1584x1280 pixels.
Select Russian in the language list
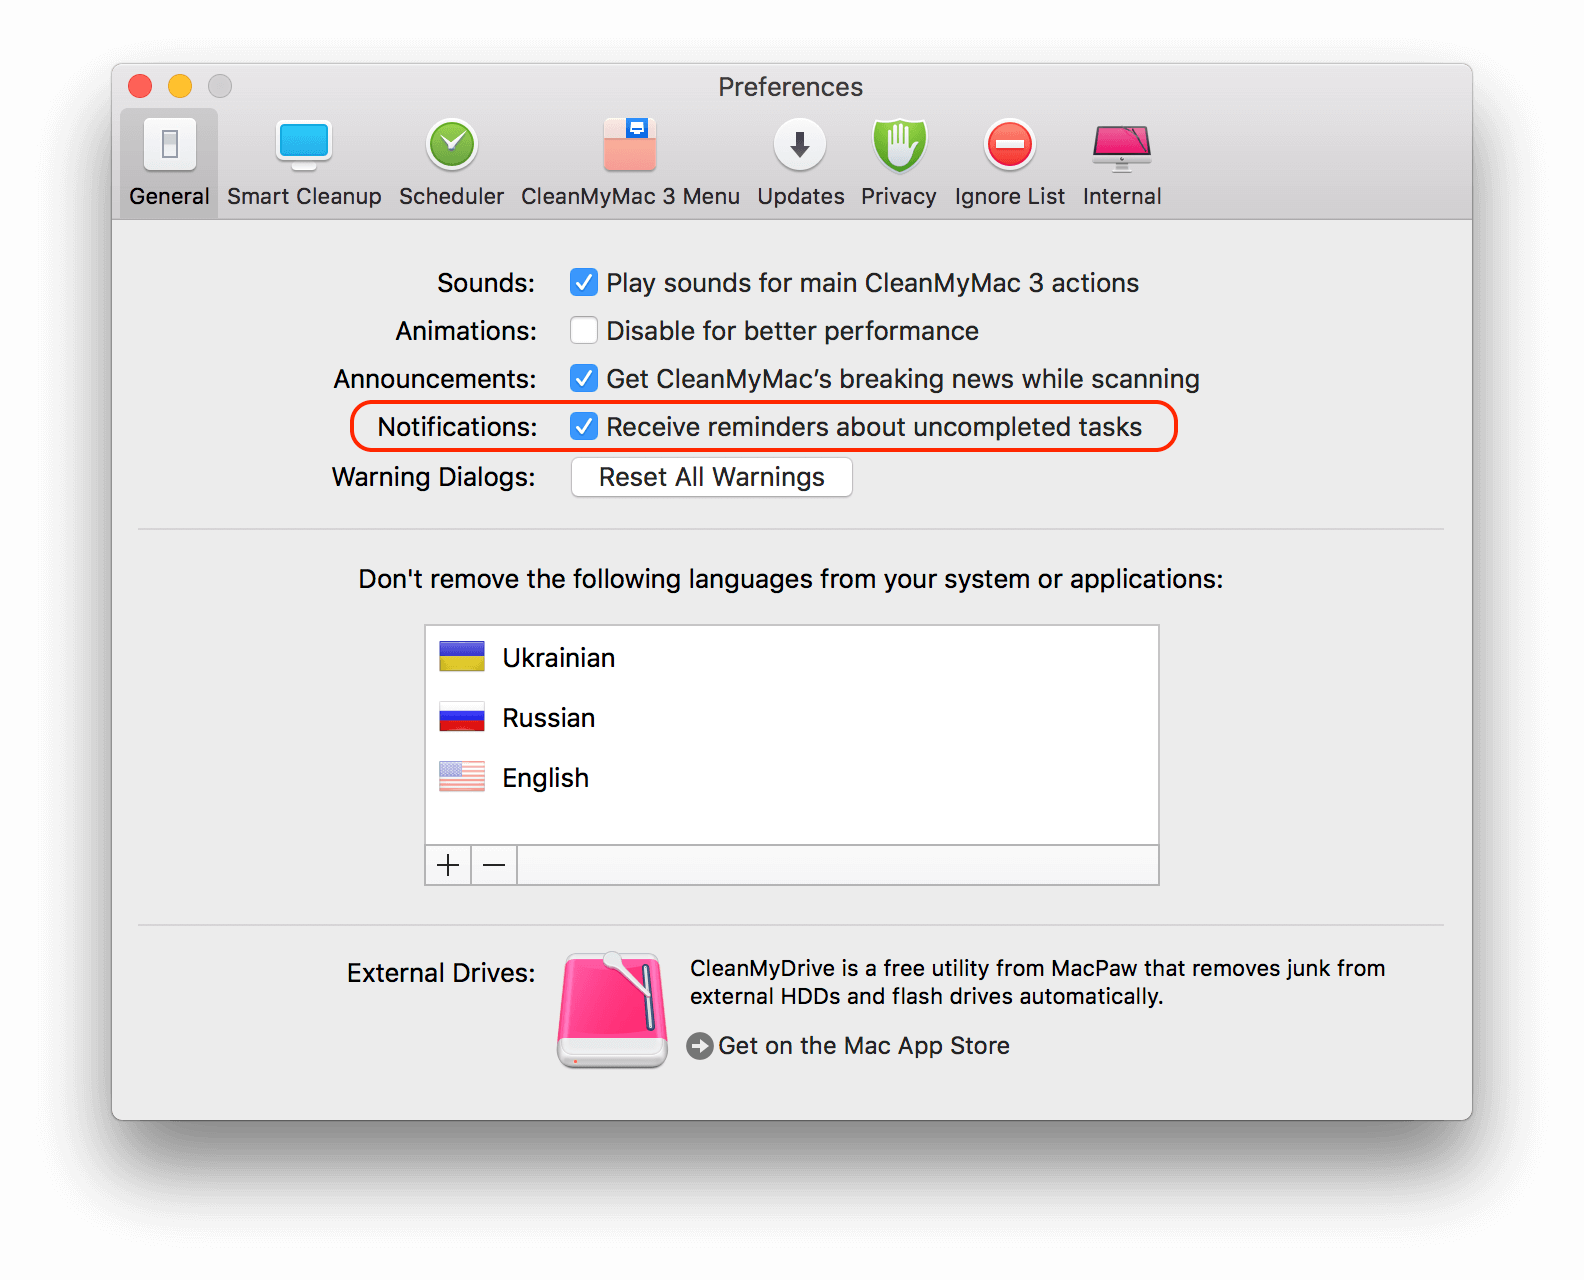[792, 717]
